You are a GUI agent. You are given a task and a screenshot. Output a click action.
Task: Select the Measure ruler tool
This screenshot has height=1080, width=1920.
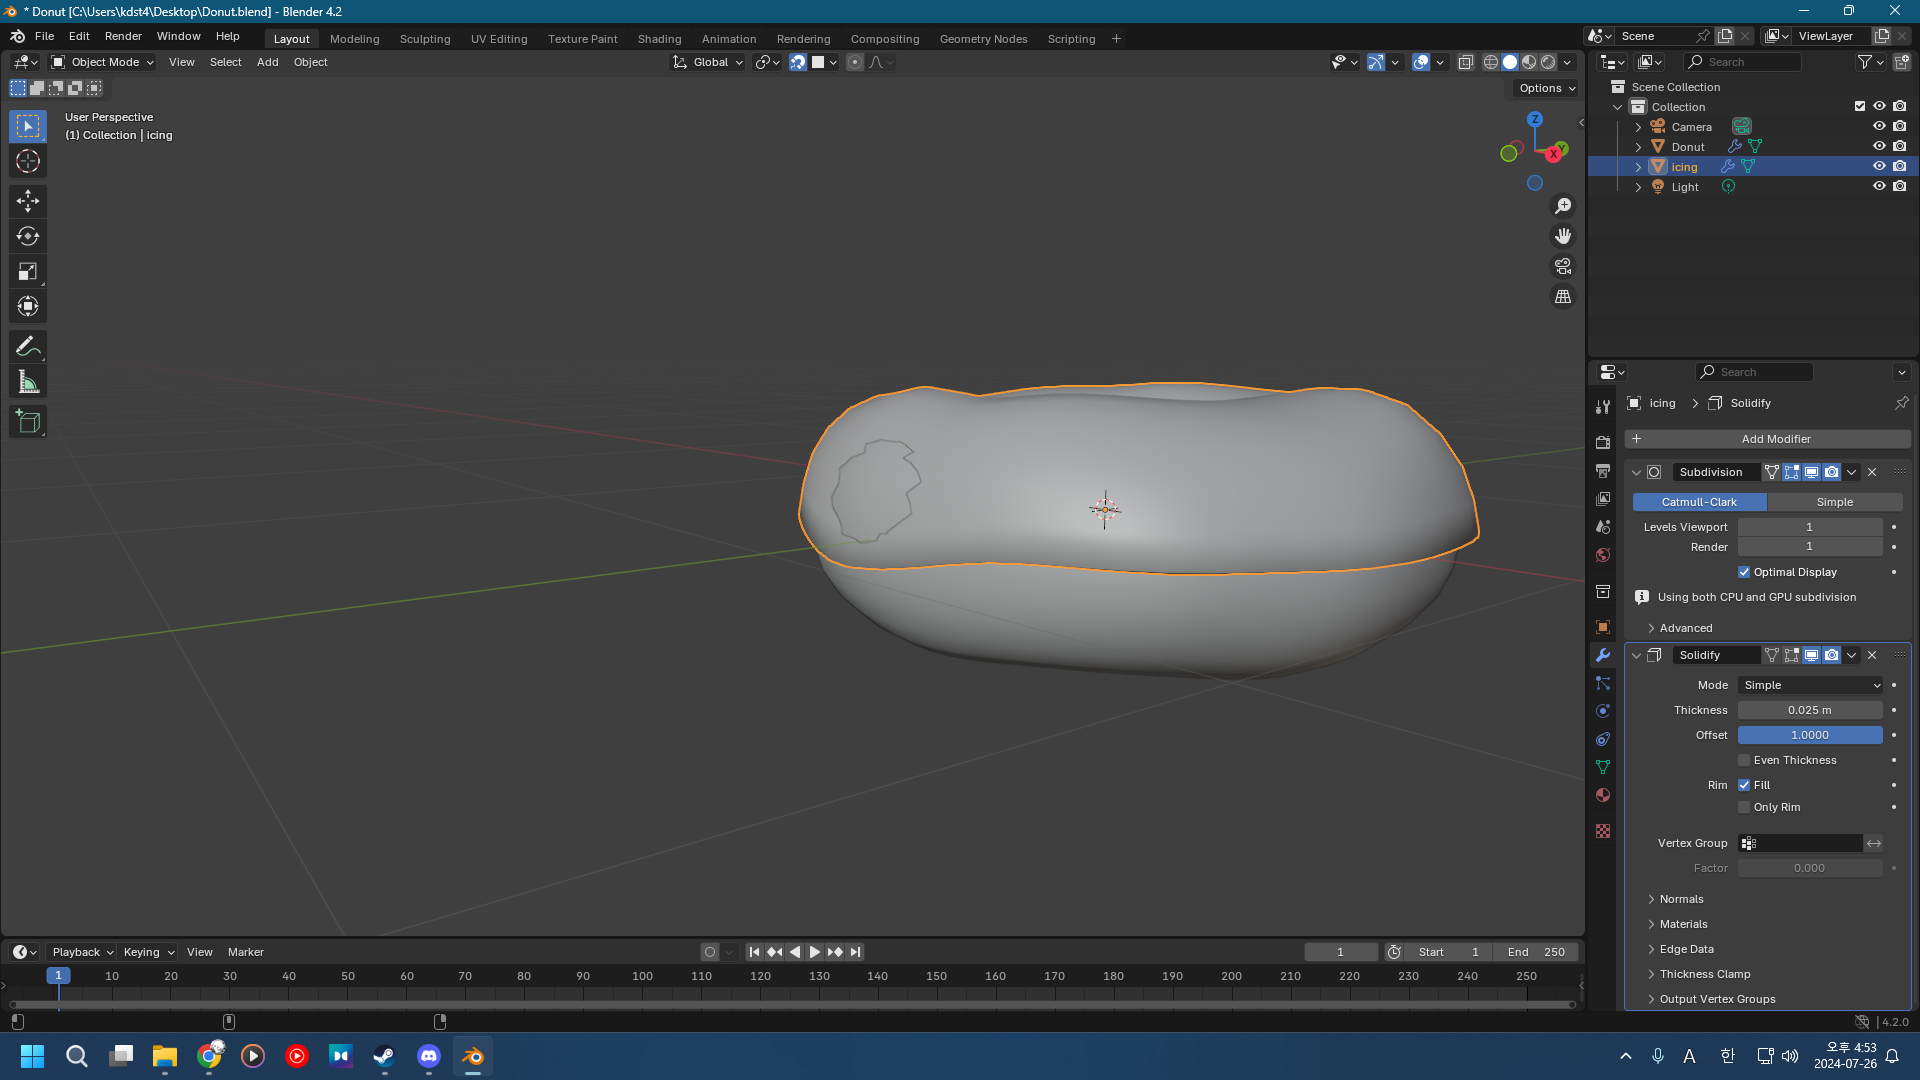28,382
